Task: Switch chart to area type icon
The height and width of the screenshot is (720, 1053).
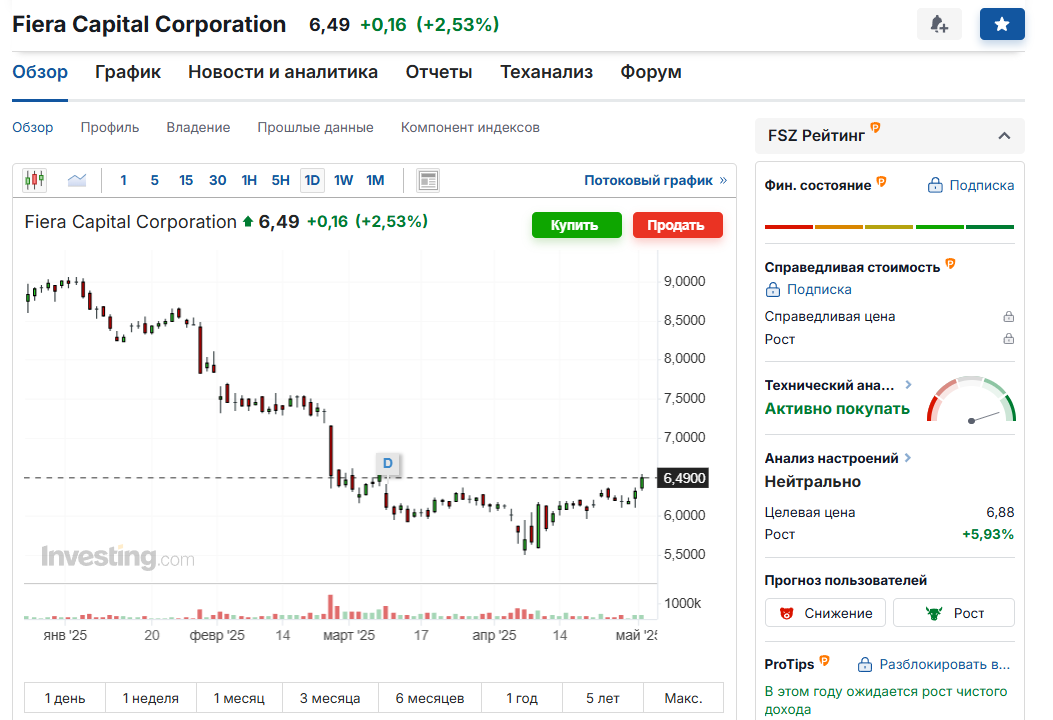Action: click(77, 180)
